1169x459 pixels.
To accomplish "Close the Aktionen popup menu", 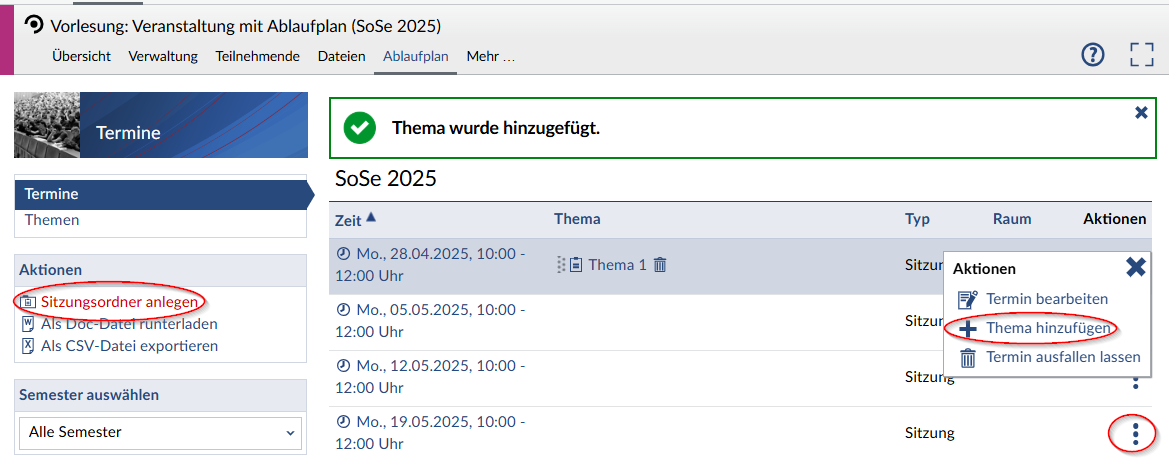I will pyautogui.click(x=1135, y=267).
